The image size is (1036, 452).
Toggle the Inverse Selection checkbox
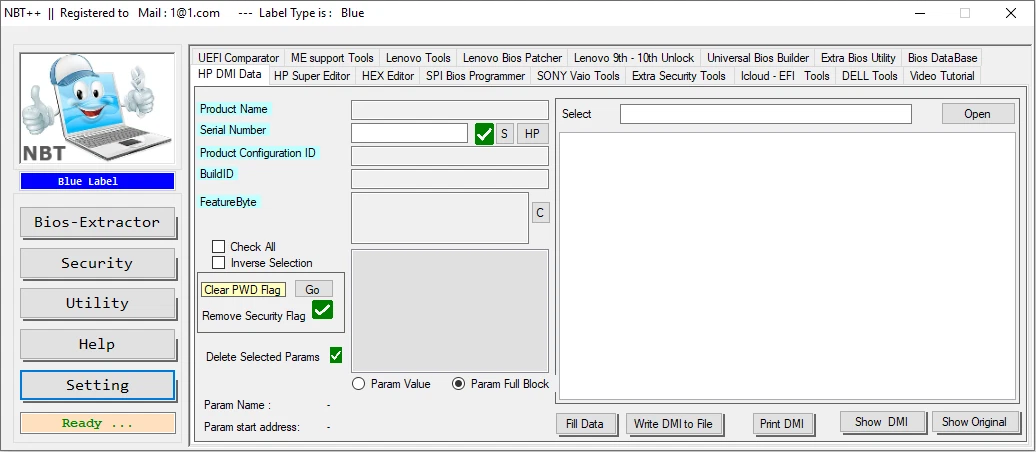(219, 262)
